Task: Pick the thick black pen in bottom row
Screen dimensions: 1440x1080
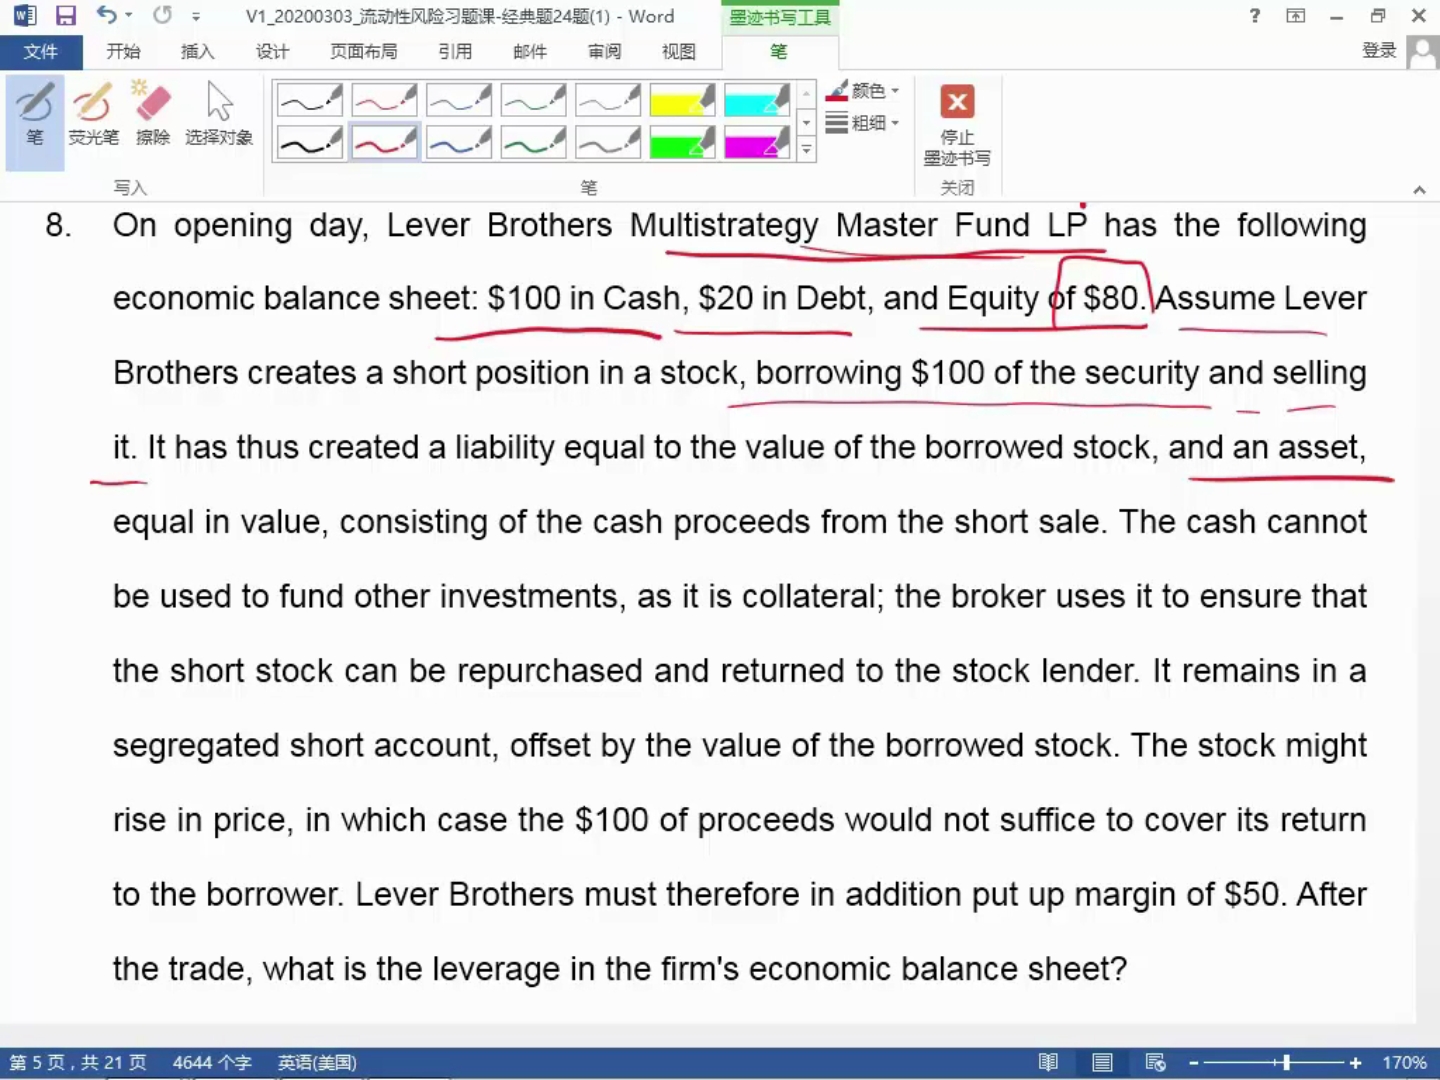Action: [310, 143]
